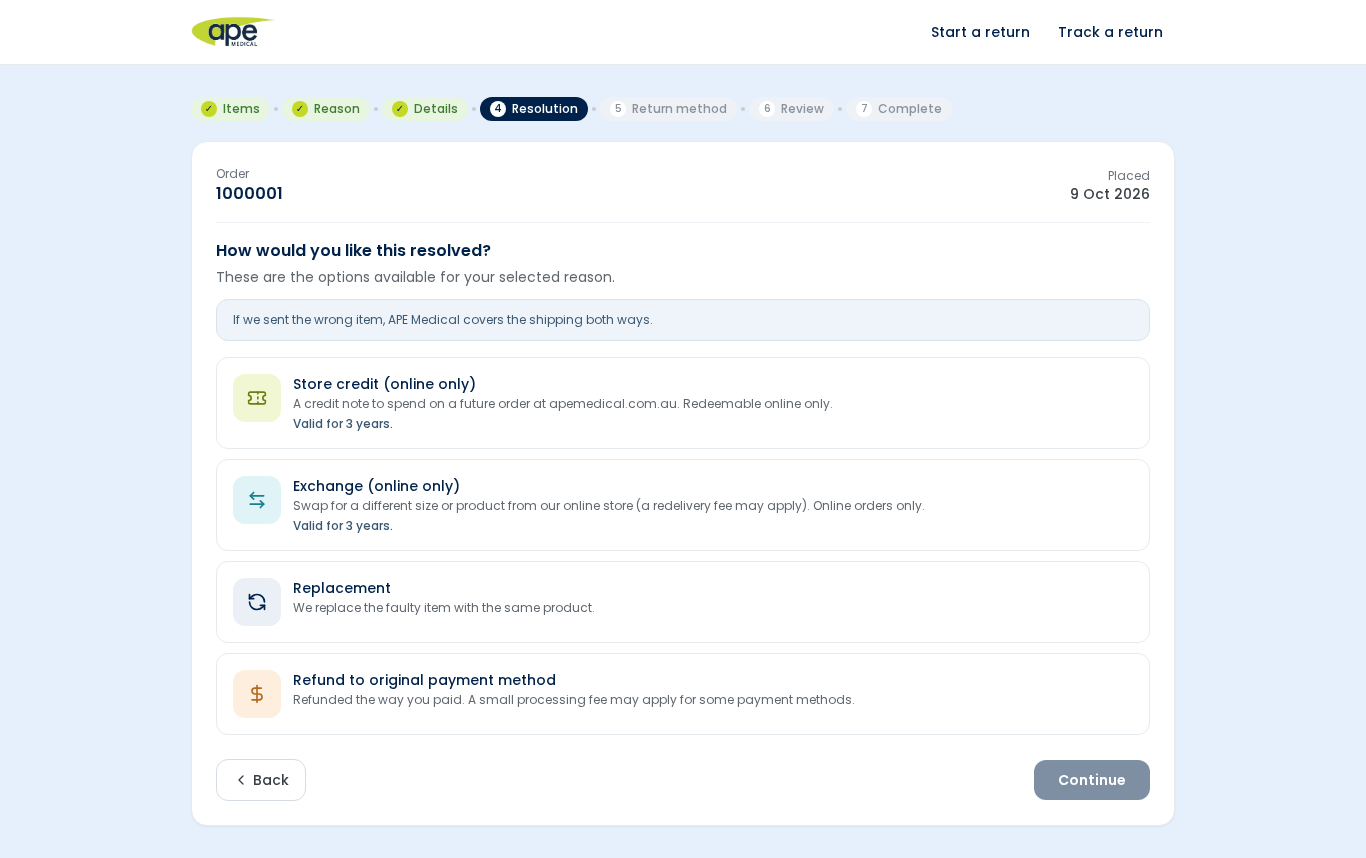Click the wrong item shipping notice
1366x858 pixels.
click(x=683, y=320)
